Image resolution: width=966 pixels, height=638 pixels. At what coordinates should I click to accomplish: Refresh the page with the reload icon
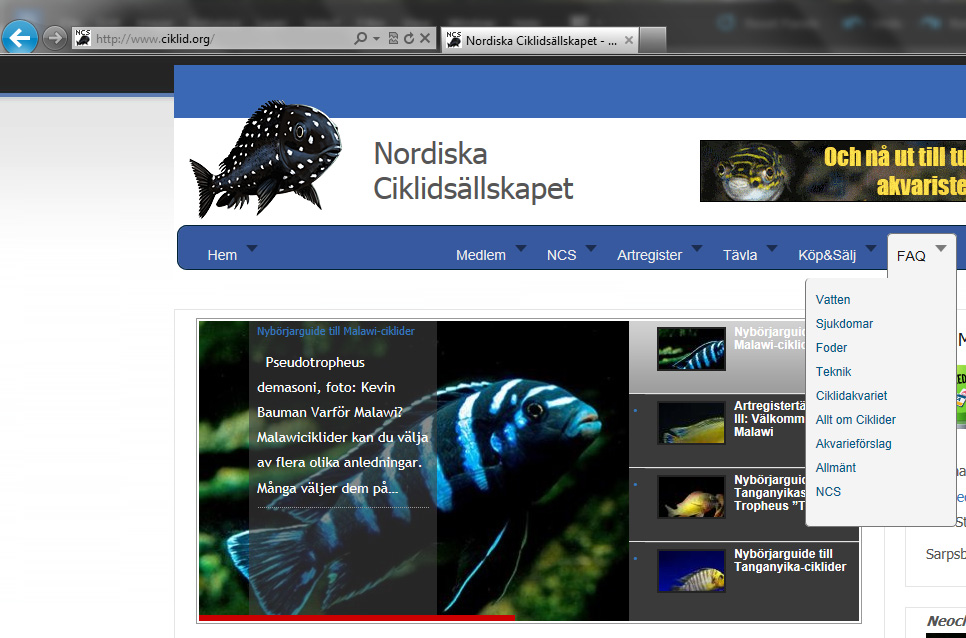pyautogui.click(x=408, y=39)
